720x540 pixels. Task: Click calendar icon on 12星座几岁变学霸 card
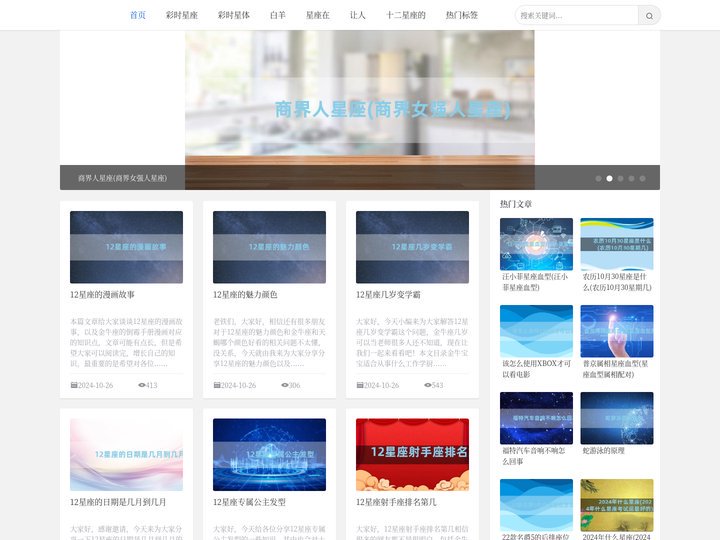coord(360,385)
